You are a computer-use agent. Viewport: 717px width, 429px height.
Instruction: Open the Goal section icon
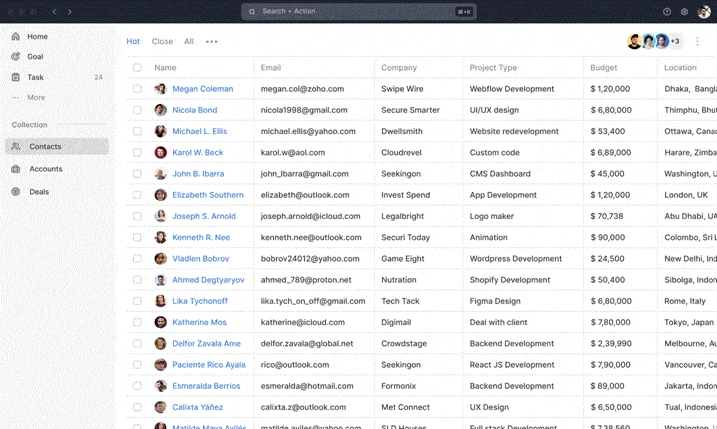pos(16,57)
